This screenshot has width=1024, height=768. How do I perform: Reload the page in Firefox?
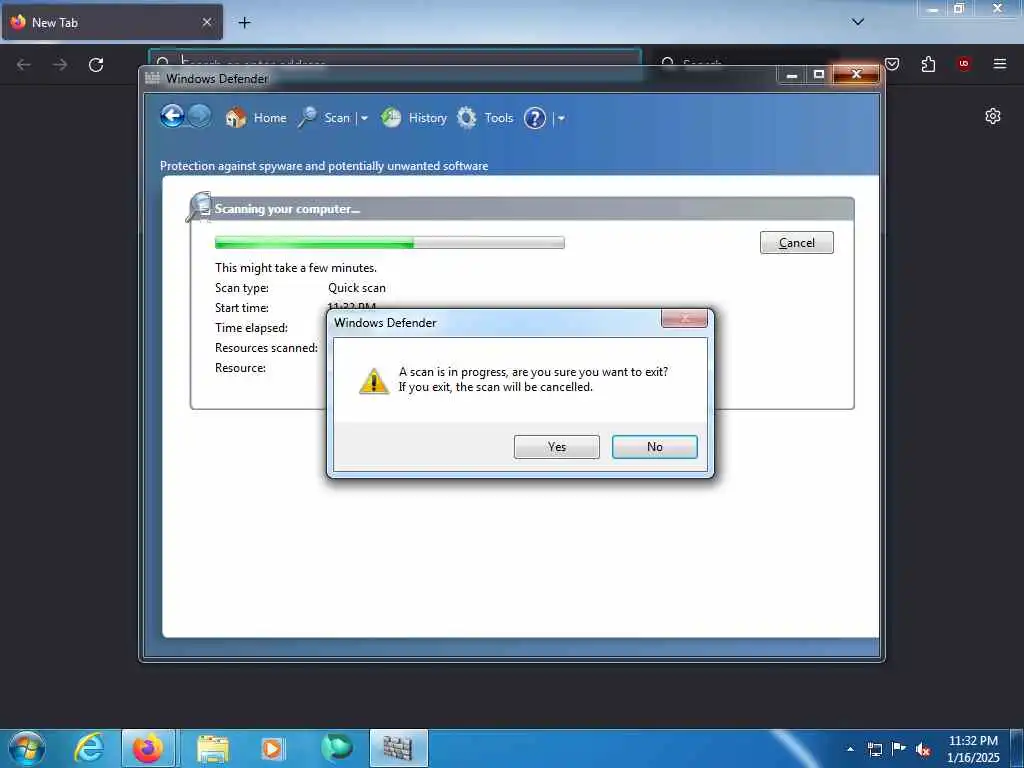96,64
